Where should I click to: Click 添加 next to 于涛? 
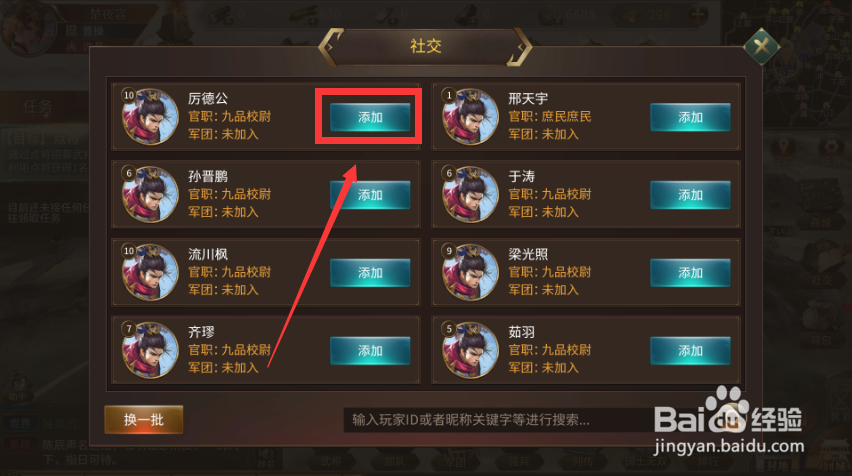pos(690,195)
